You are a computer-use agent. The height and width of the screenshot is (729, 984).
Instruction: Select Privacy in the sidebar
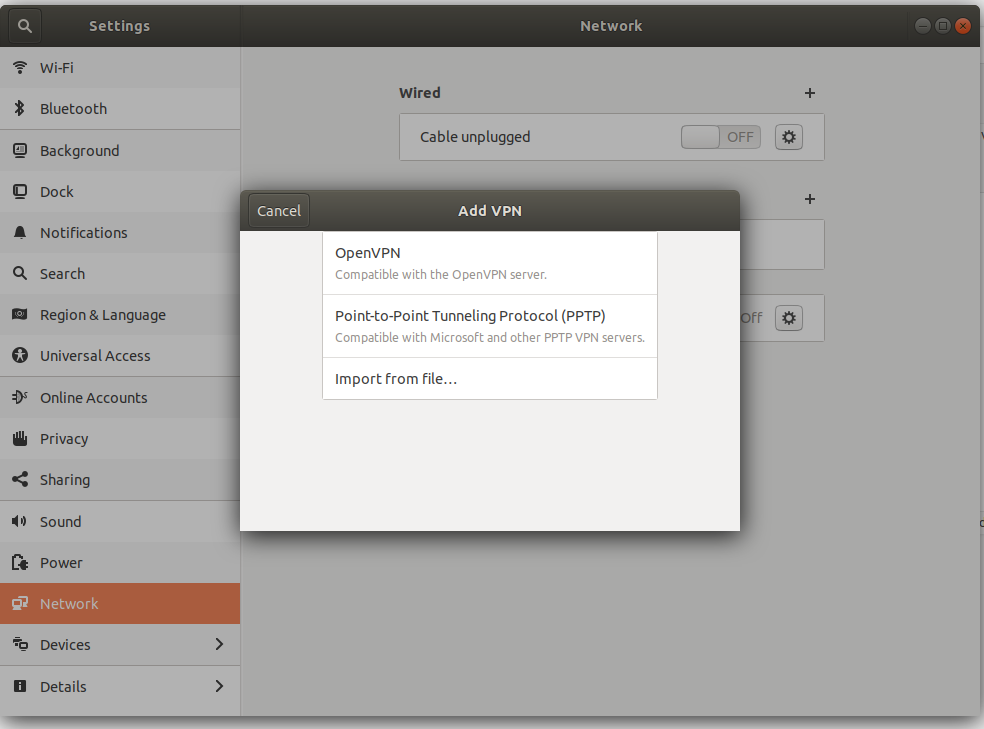point(120,439)
